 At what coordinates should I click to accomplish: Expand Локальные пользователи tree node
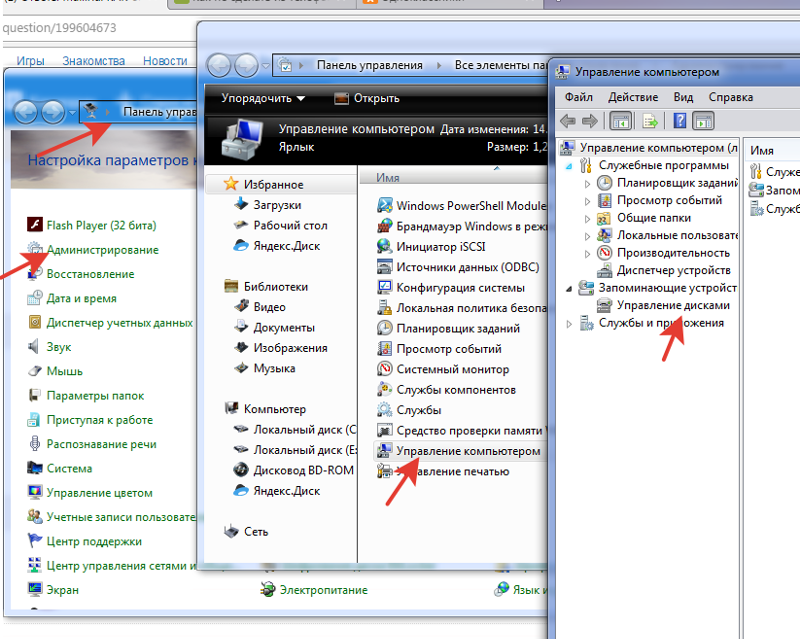[587, 236]
